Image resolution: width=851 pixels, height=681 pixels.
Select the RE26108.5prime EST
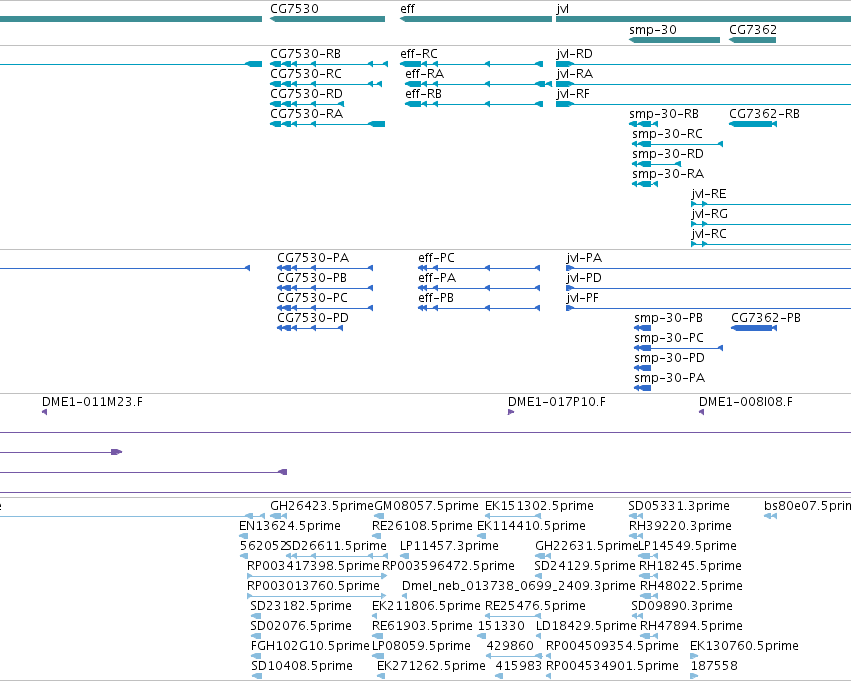377,536
